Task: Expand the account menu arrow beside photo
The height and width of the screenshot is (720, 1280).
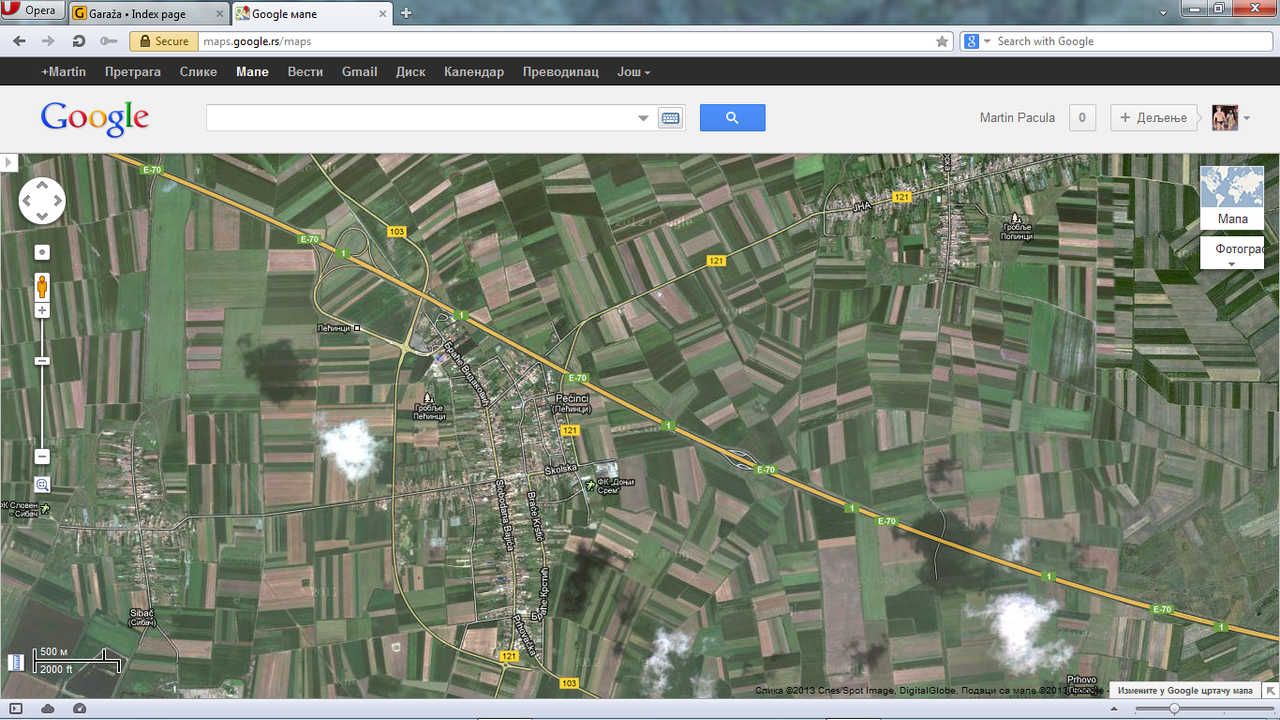Action: (x=1246, y=118)
